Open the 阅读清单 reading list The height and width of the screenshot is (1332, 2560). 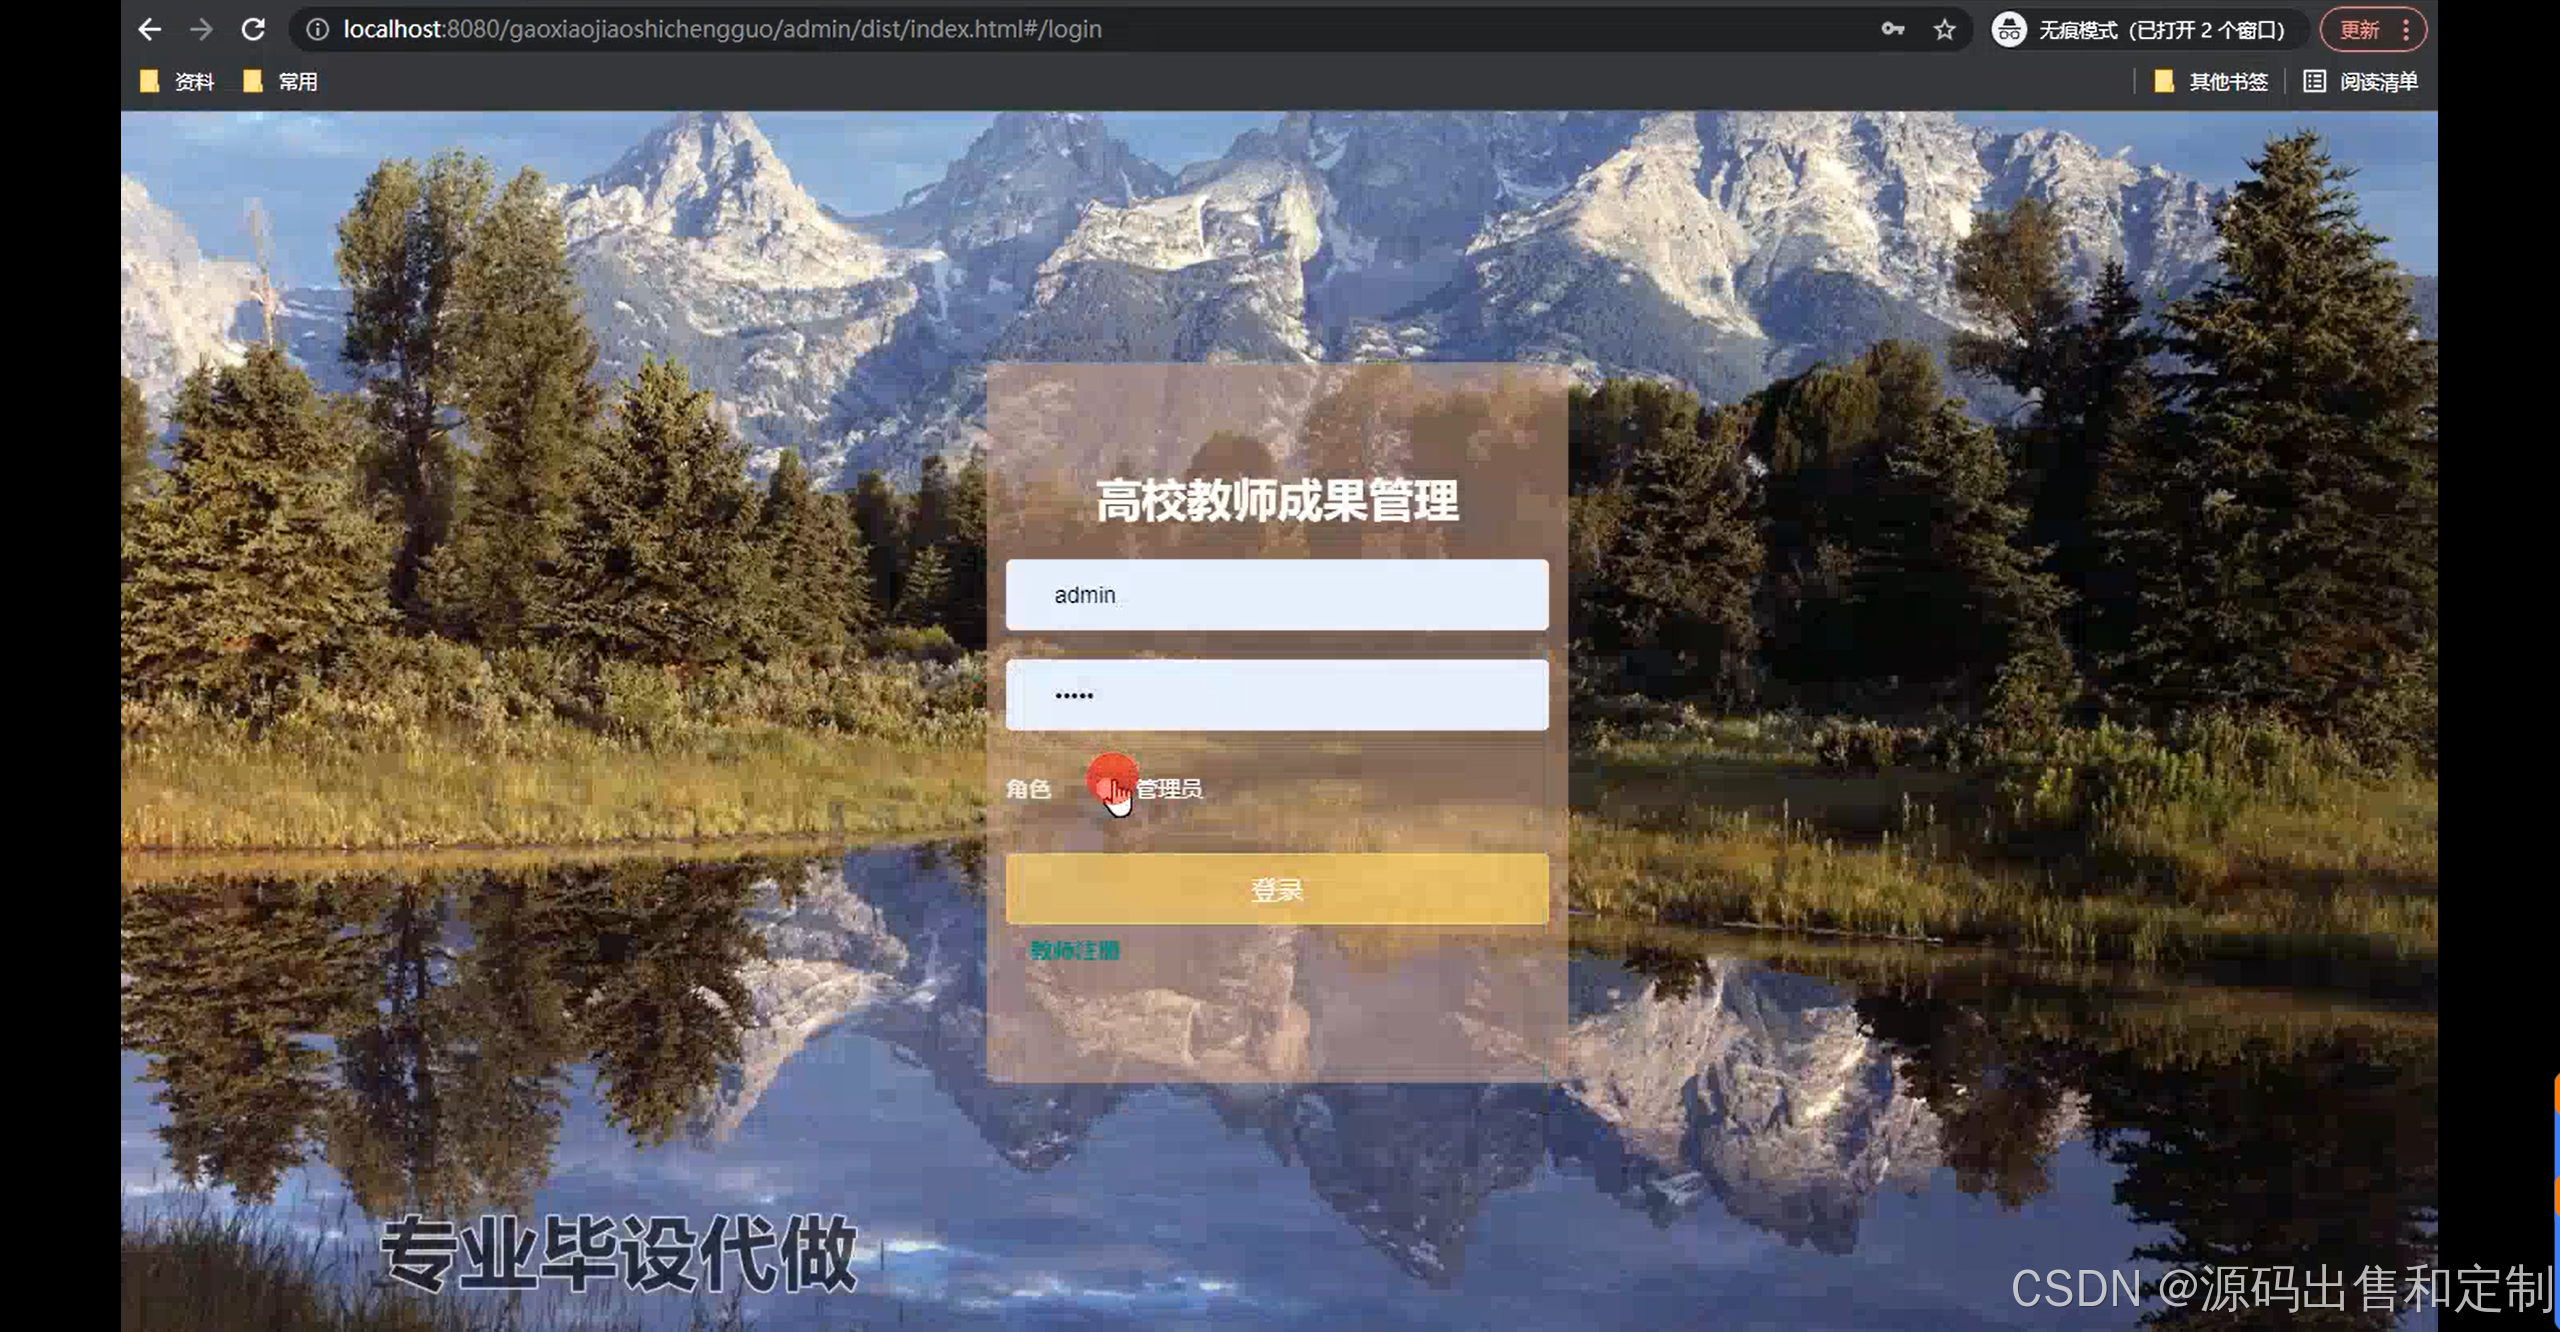[x=2361, y=81]
